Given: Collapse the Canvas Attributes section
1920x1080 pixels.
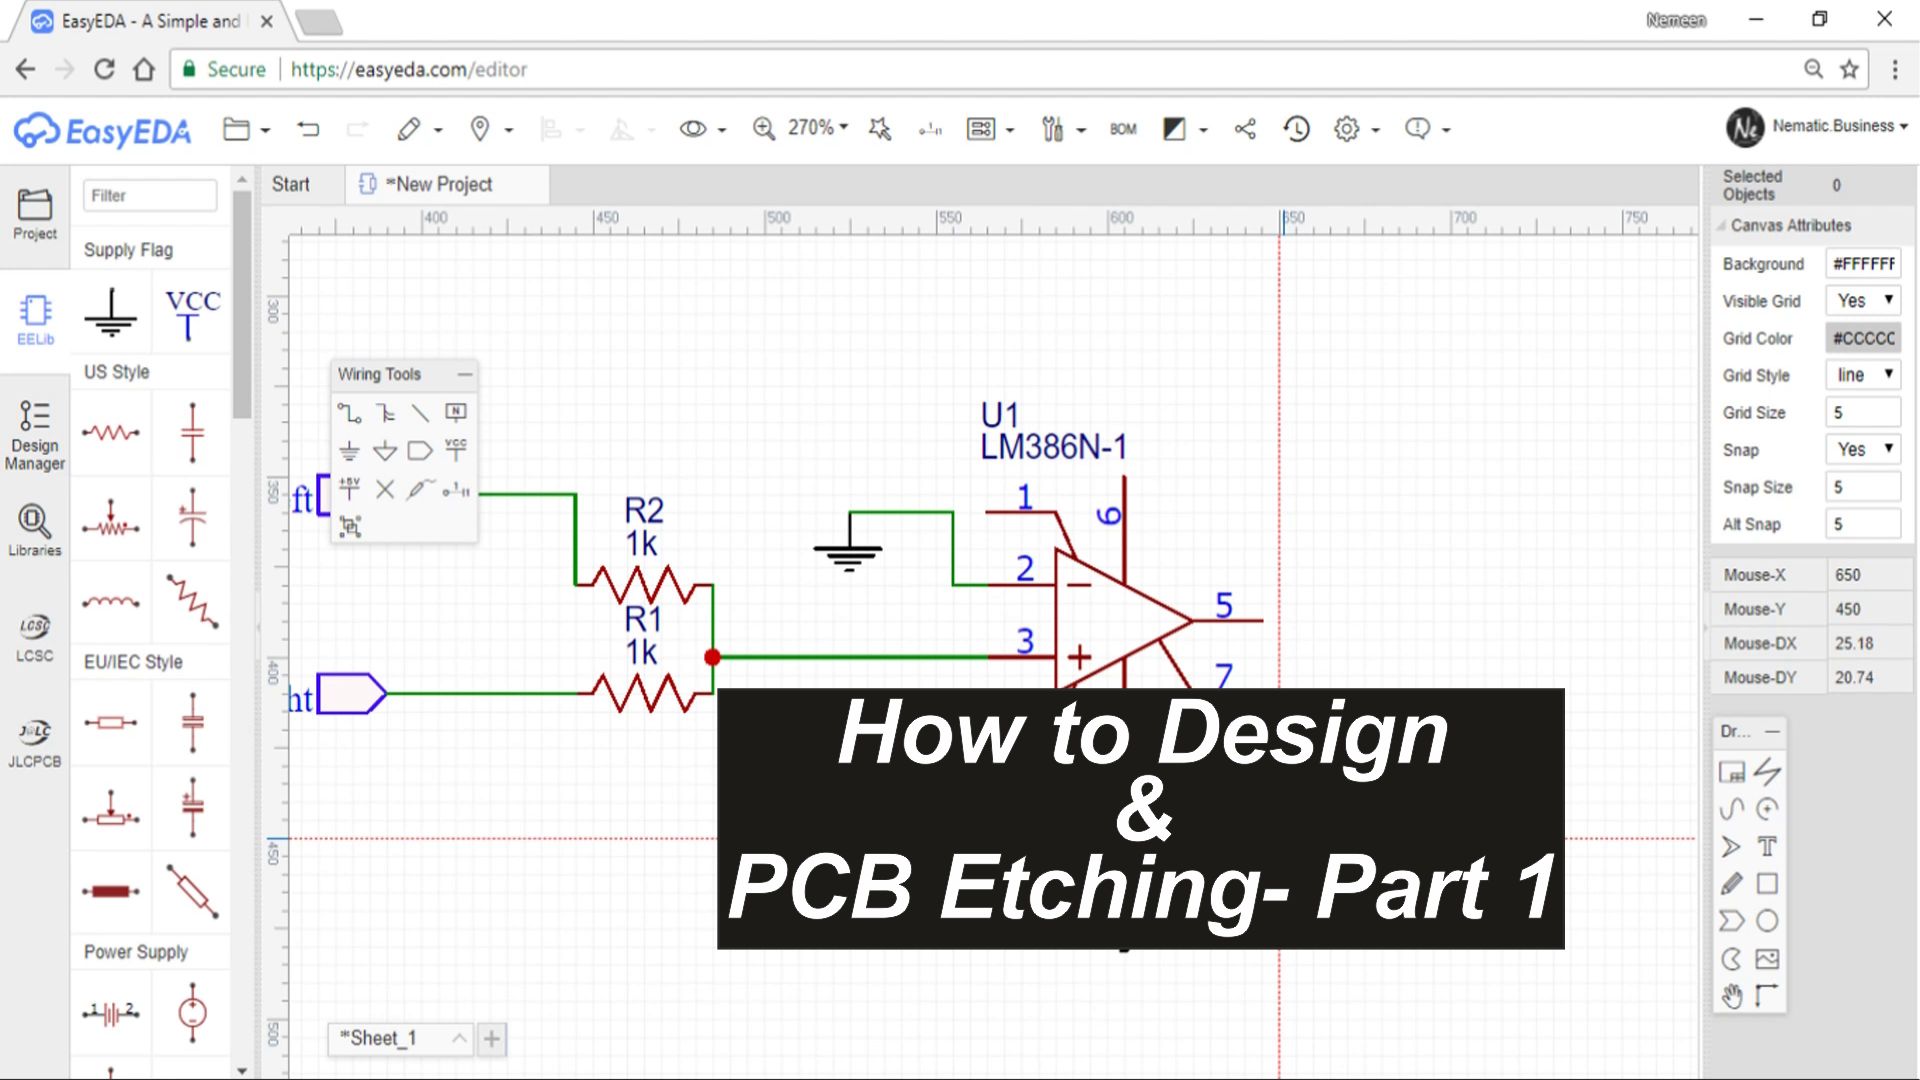Looking at the screenshot, I should pos(1721,226).
